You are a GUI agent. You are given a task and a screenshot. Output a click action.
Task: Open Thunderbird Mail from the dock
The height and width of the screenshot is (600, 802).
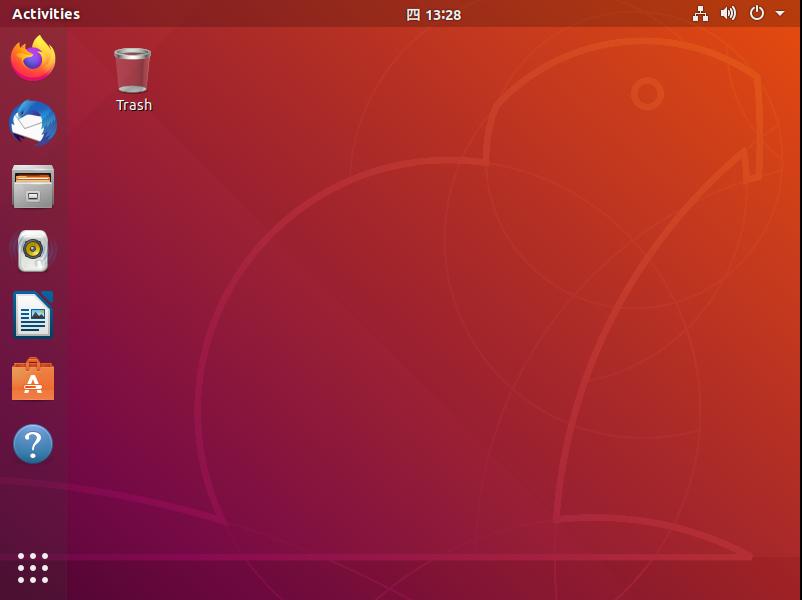pos(33,123)
